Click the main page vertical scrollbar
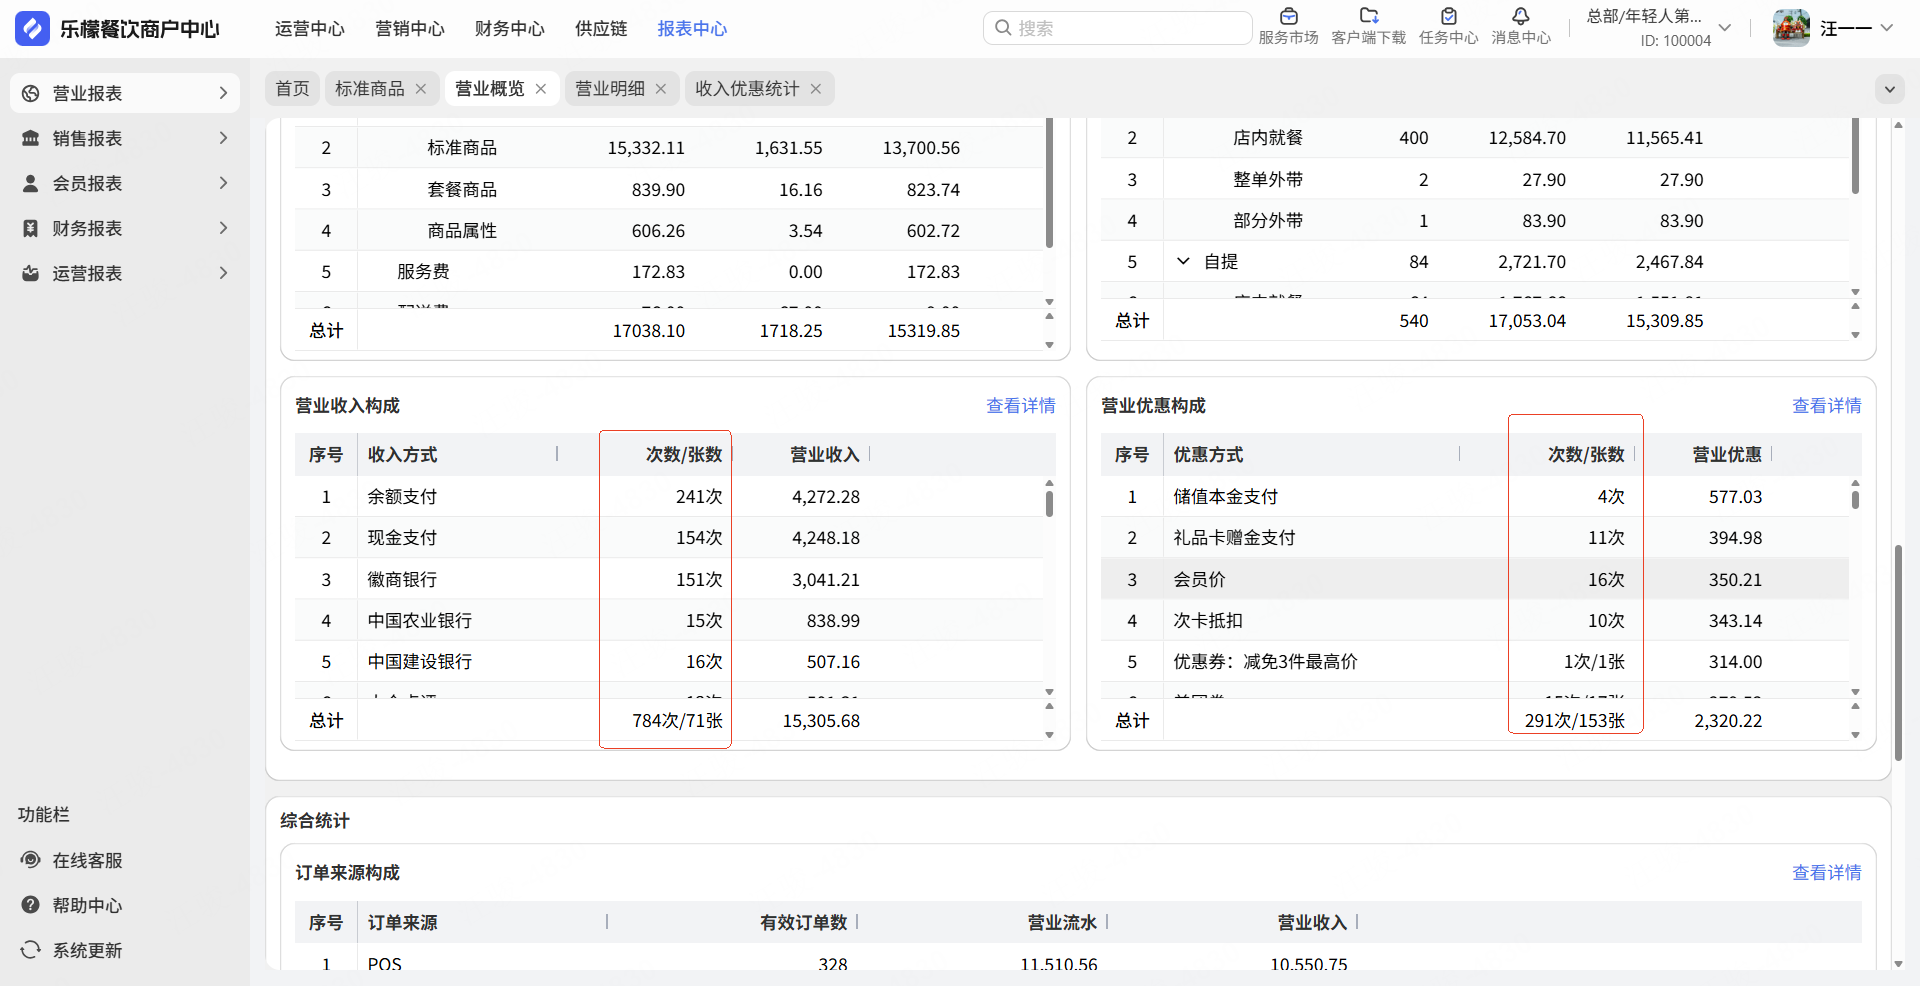The image size is (1920, 986). click(1898, 650)
